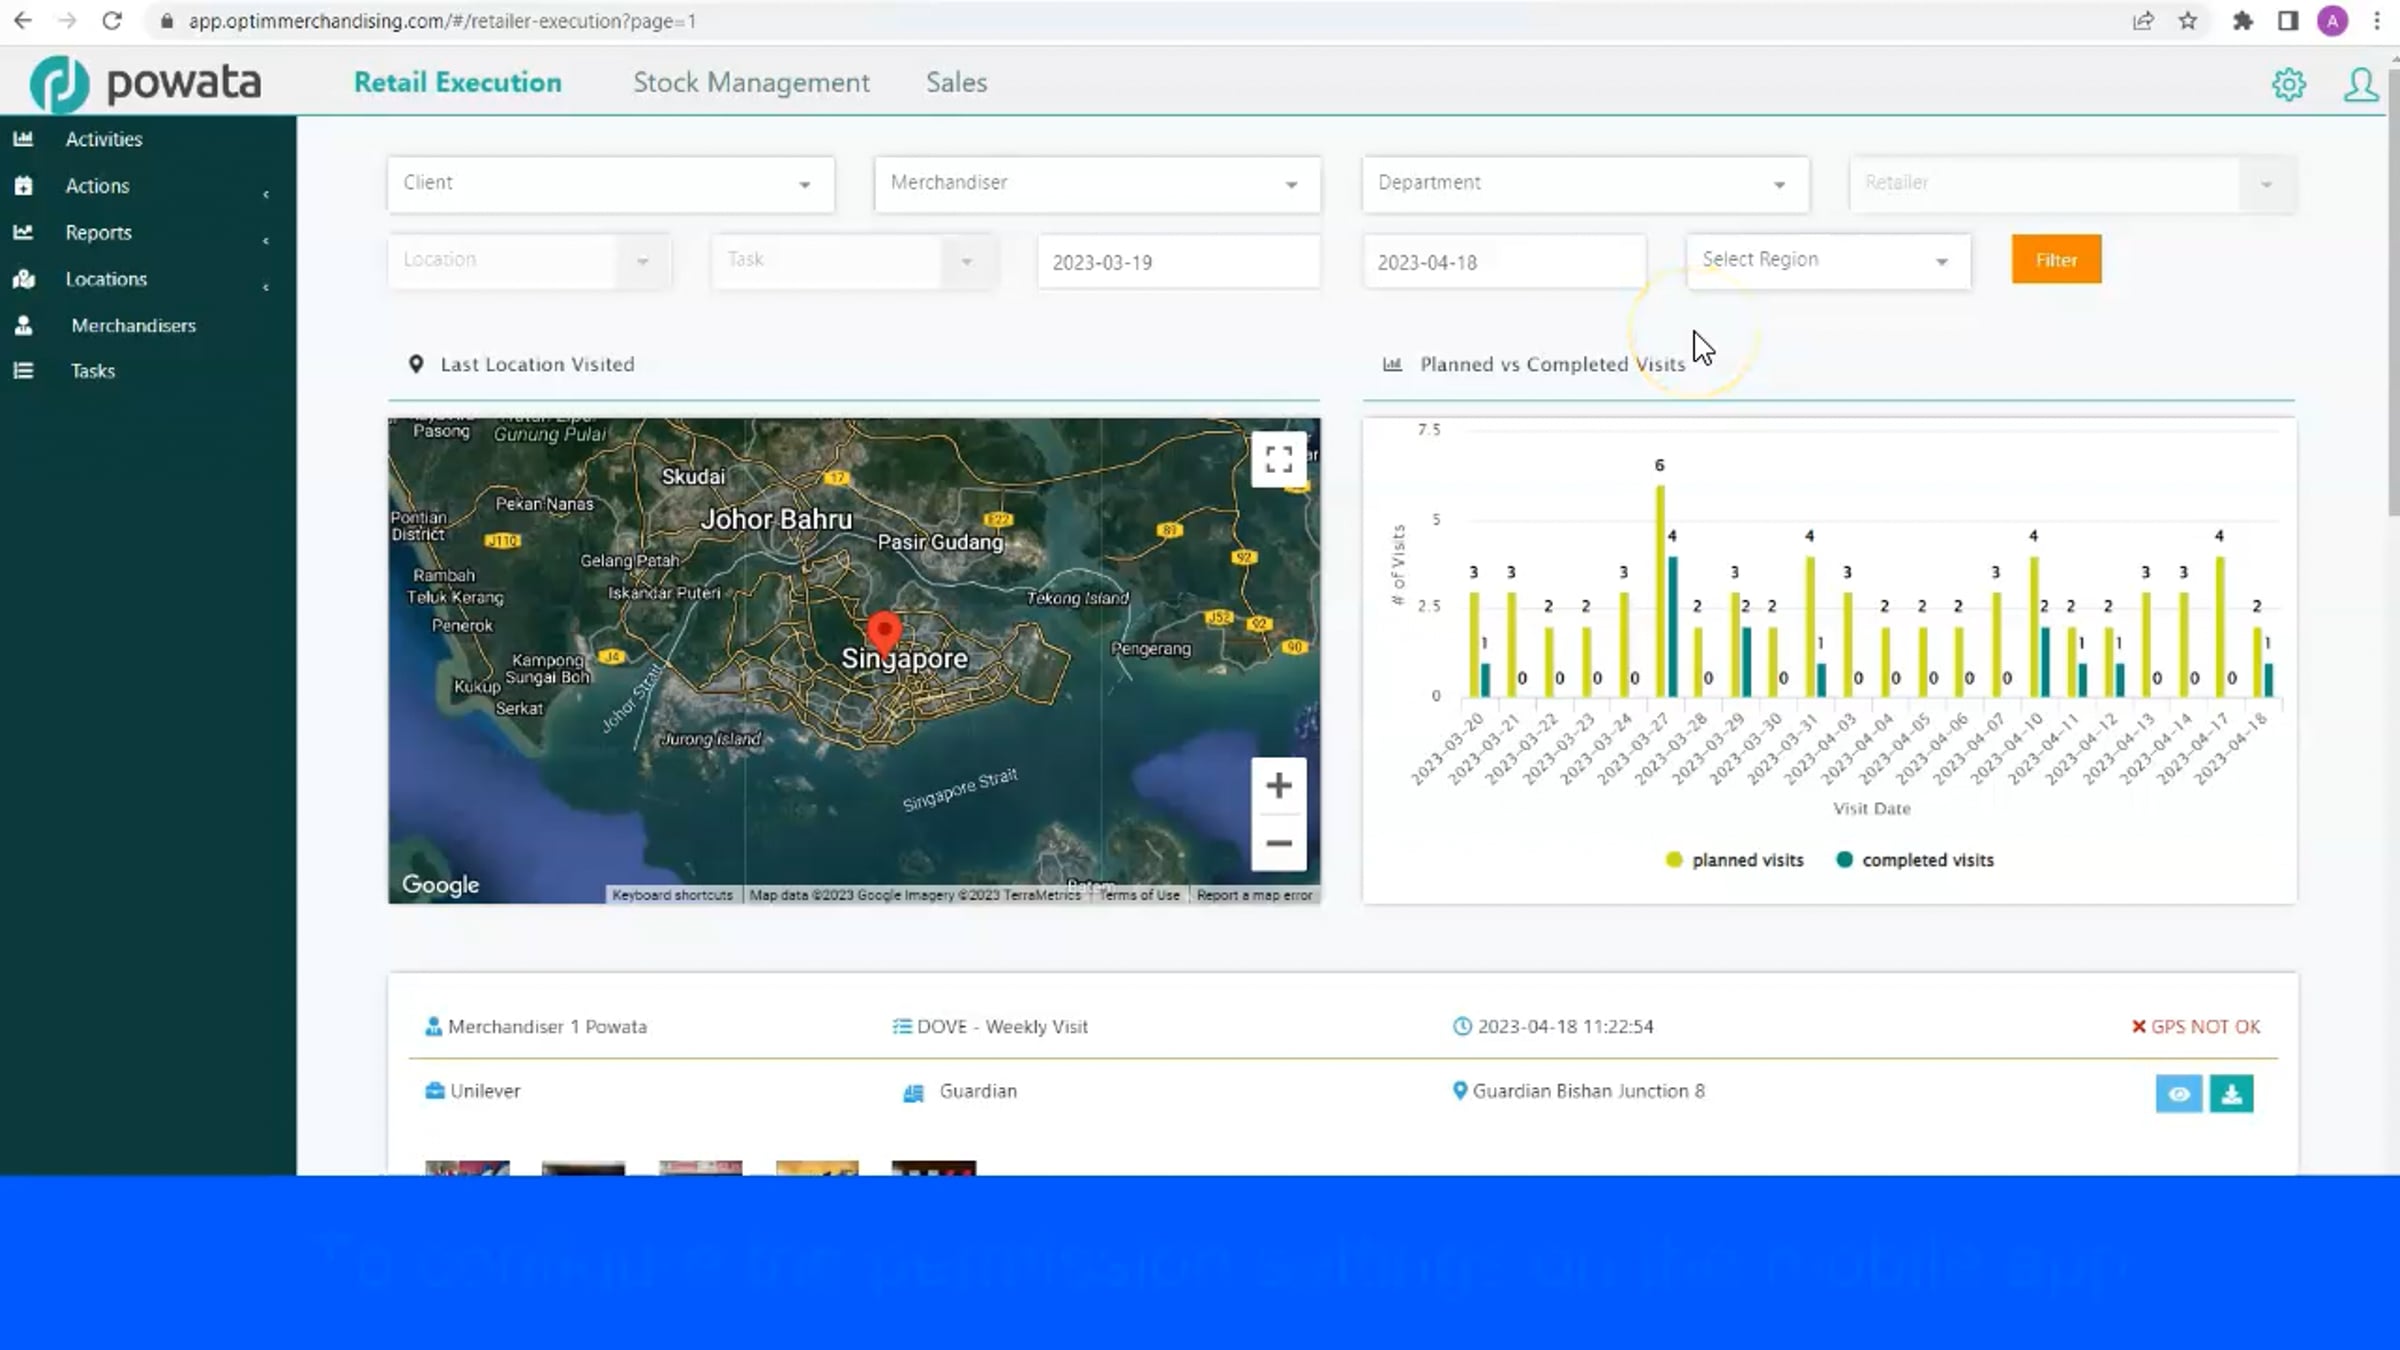Screen dimensions: 2400x1350
Task: Toggle completed visits series in legend
Action: (x=1915, y=860)
